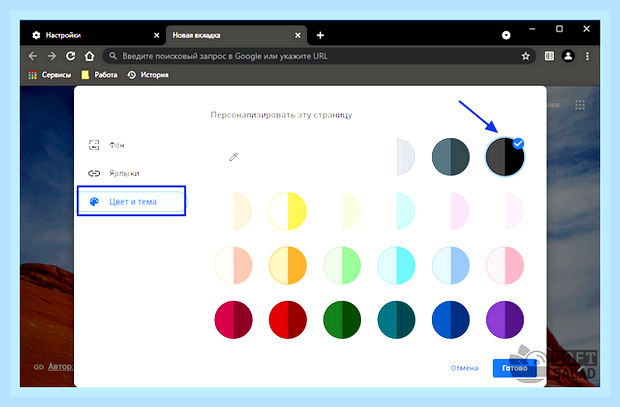The image size is (620, 407).
Task: Click the forward navigation arrow
Action: 52,56
